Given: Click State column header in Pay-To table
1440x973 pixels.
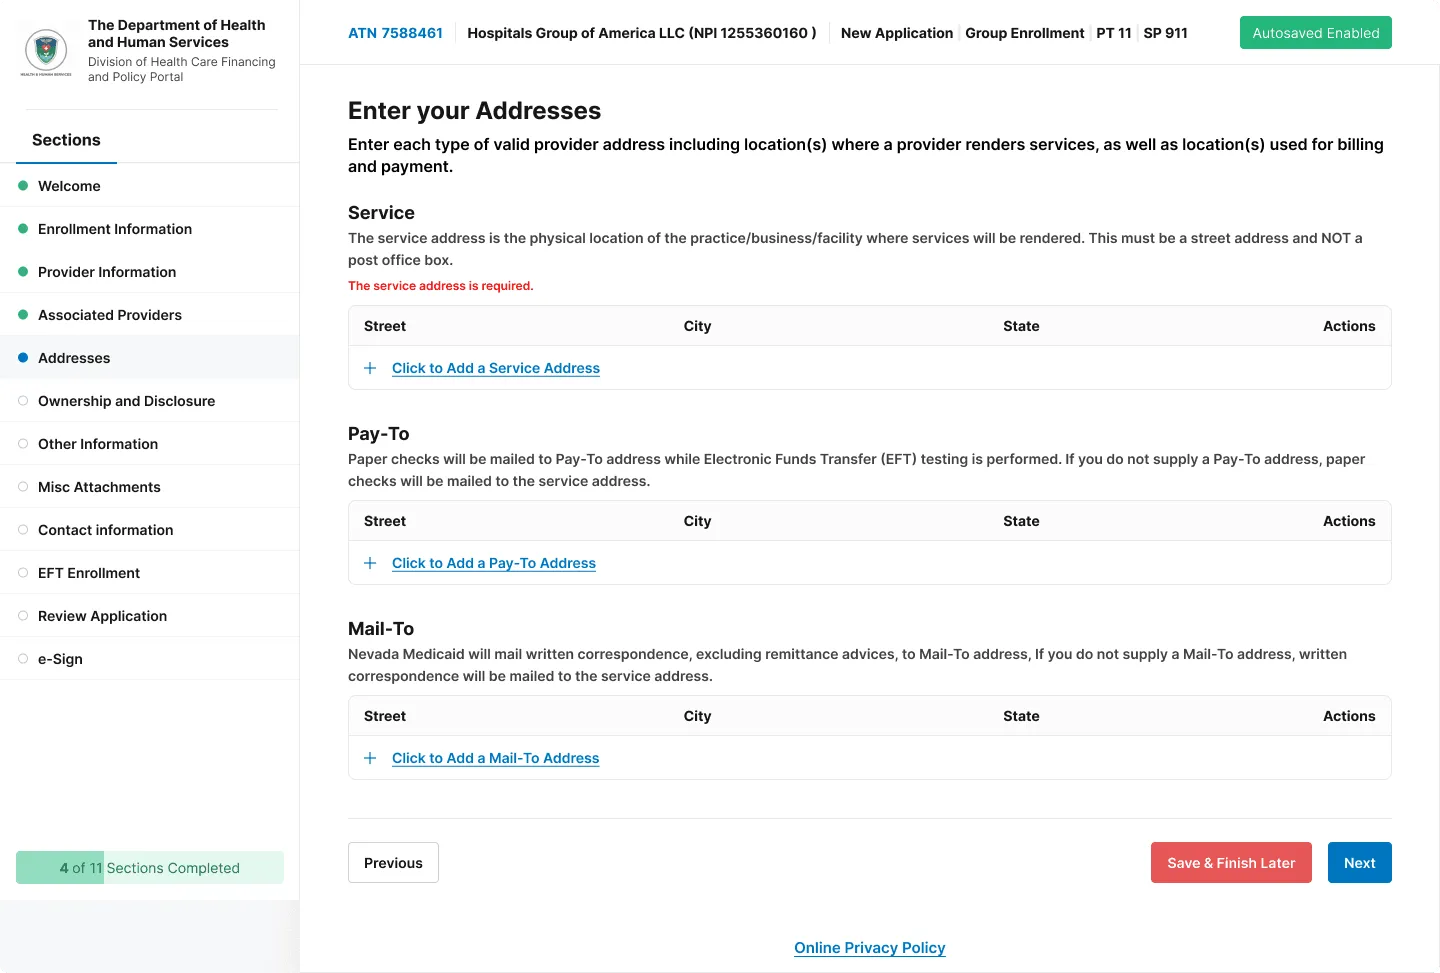Looking at the screenshot, I should pos(1021,521).
